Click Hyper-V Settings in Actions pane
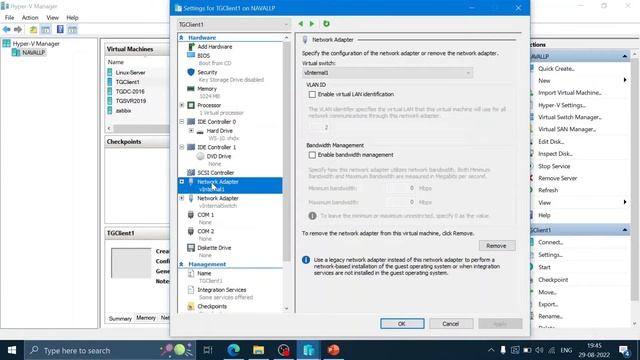Viewport: 640px width, 360px height. (x=562, y=105)
